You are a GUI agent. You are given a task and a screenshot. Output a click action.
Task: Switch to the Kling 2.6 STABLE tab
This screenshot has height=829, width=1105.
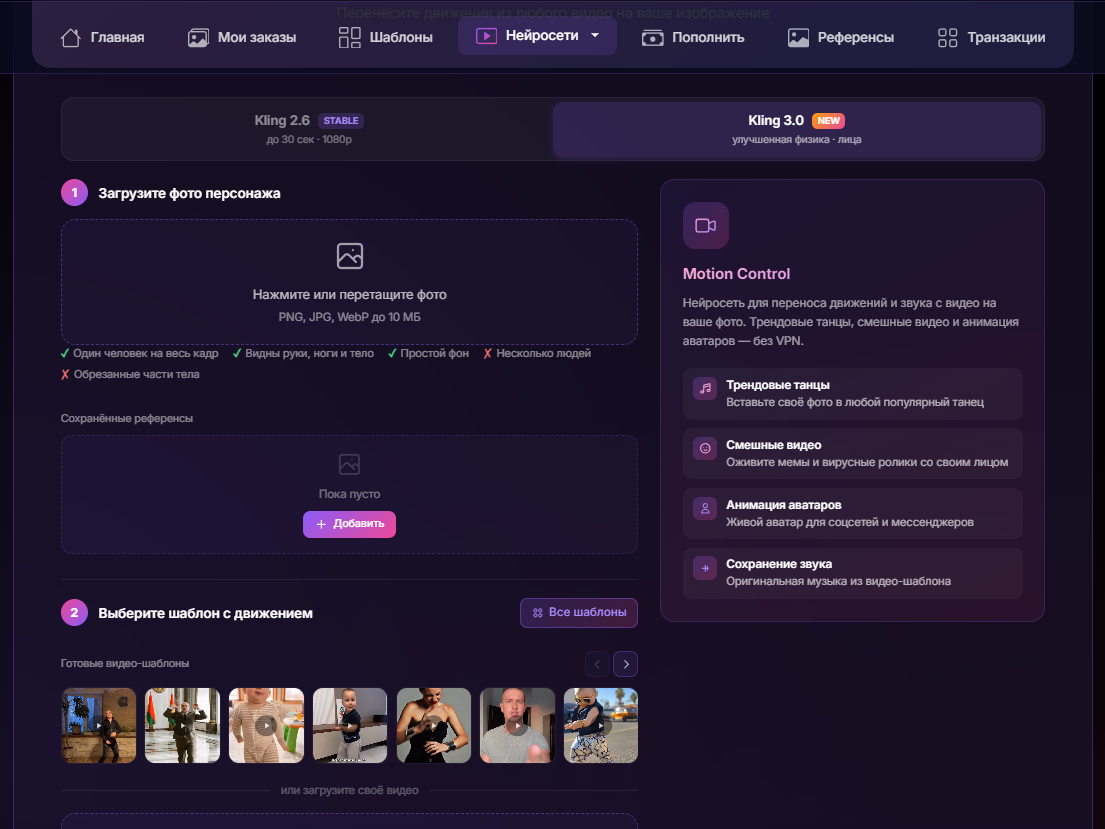click(308, 129)
